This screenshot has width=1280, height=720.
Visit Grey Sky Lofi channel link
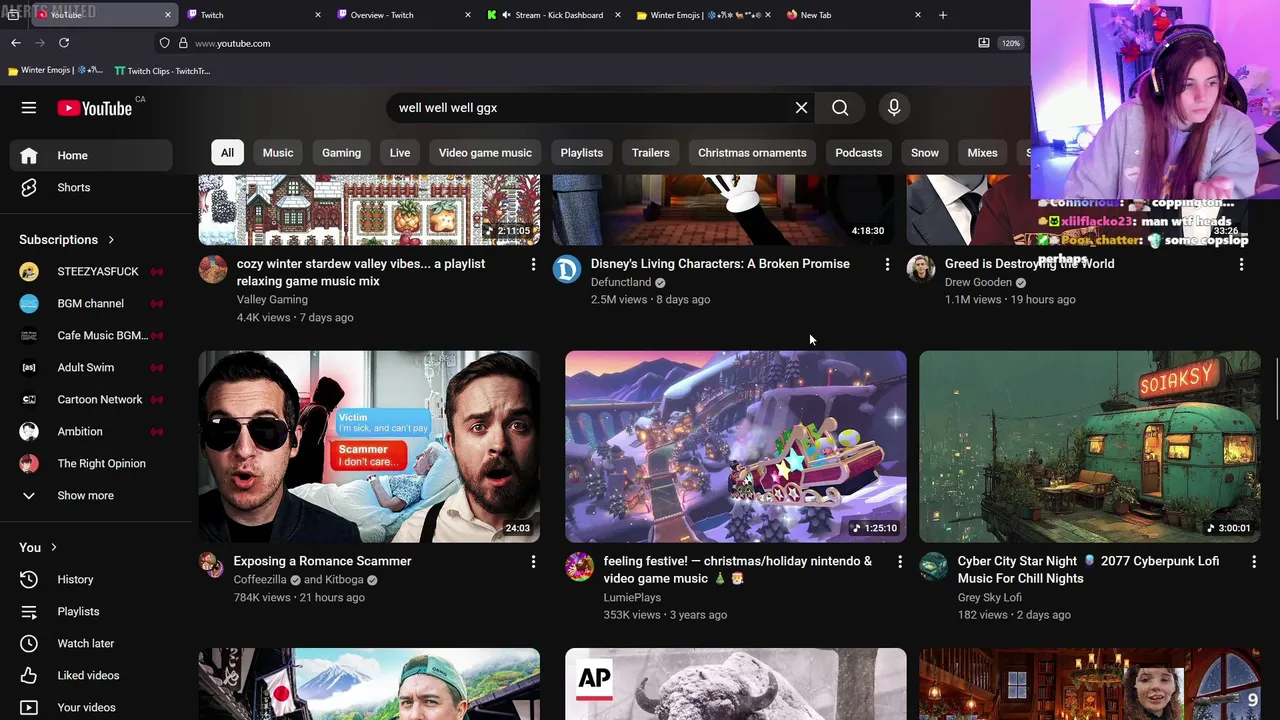pos(989,597)
